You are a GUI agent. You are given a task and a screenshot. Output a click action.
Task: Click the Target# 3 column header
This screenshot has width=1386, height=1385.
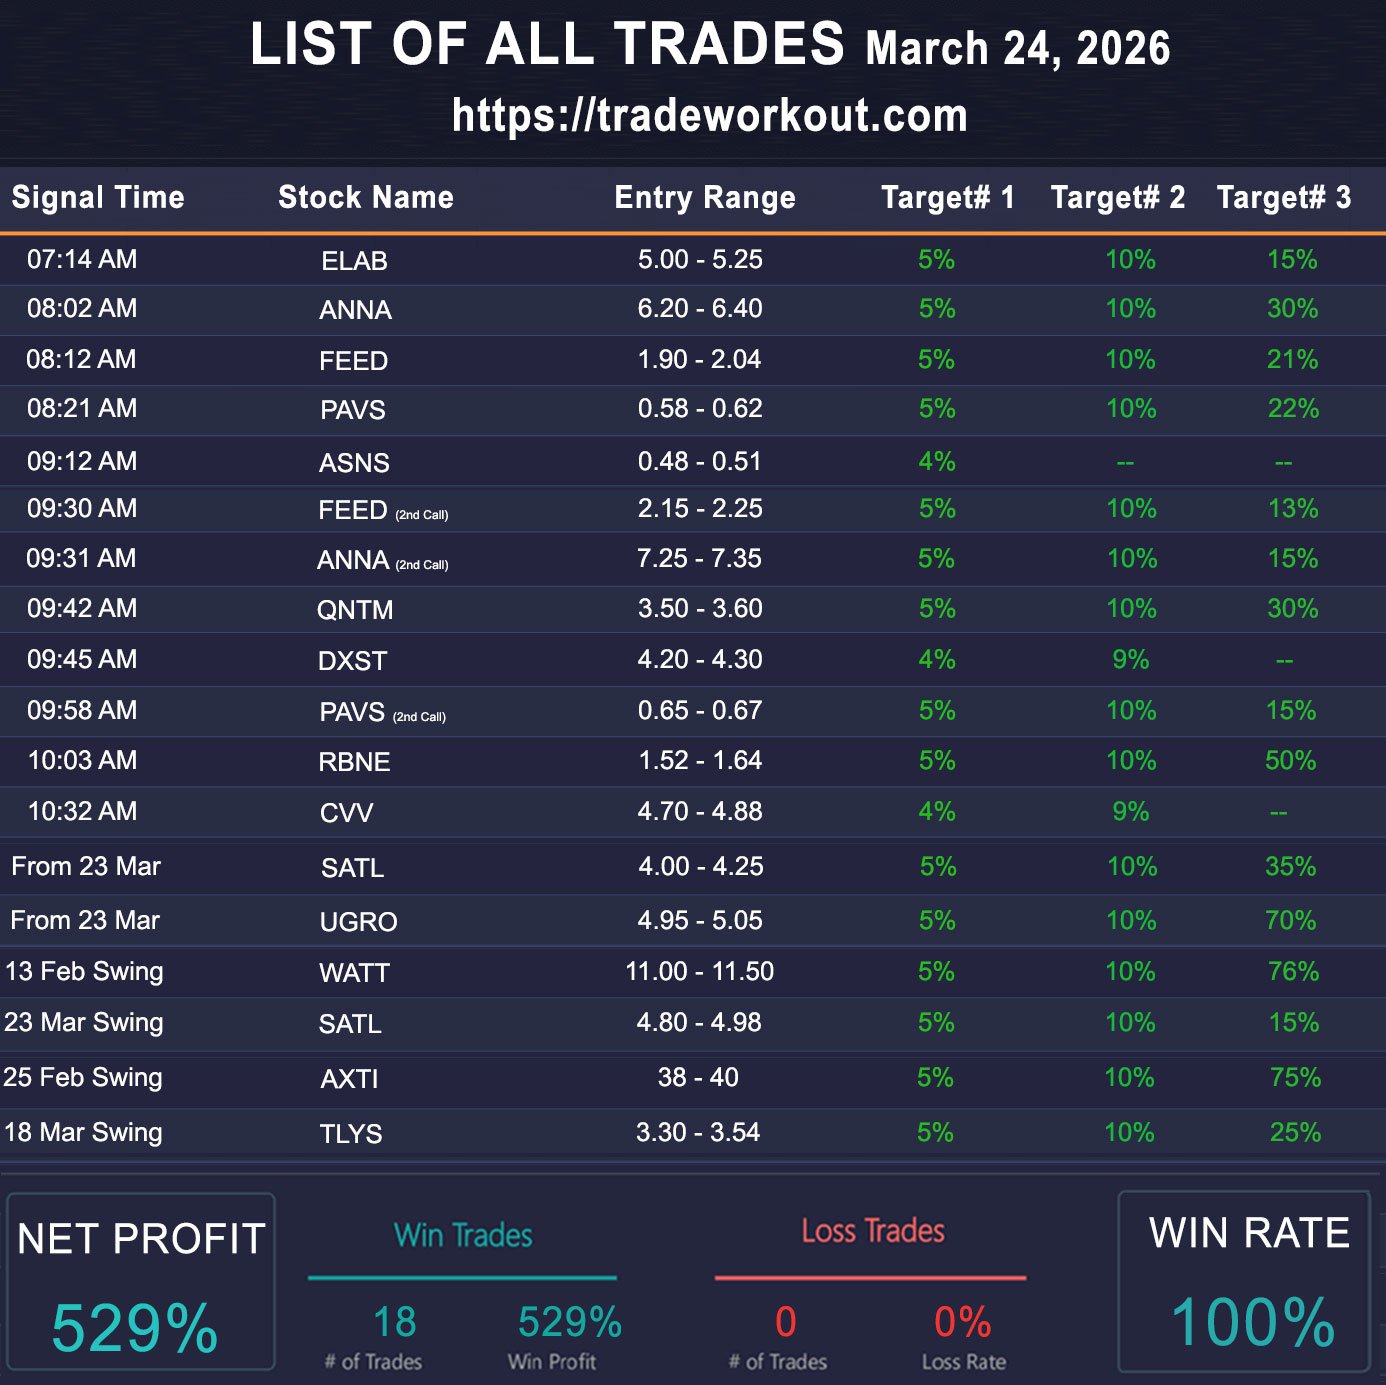pyautogui.click(x=1283, y=197)
